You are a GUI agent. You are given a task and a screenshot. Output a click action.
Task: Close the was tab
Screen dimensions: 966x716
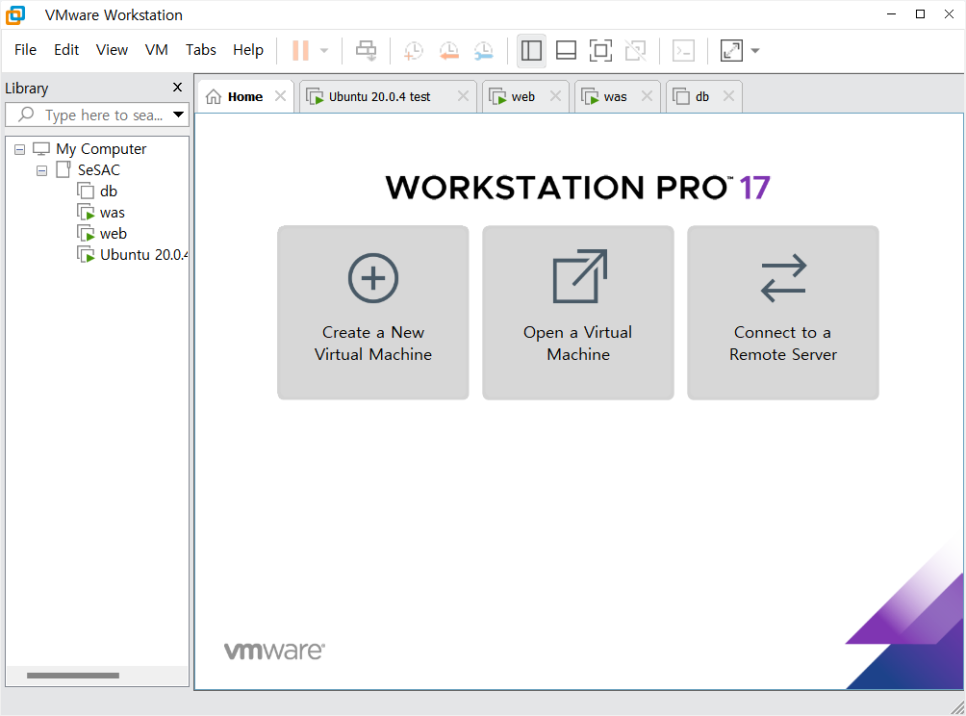(647, 96)
